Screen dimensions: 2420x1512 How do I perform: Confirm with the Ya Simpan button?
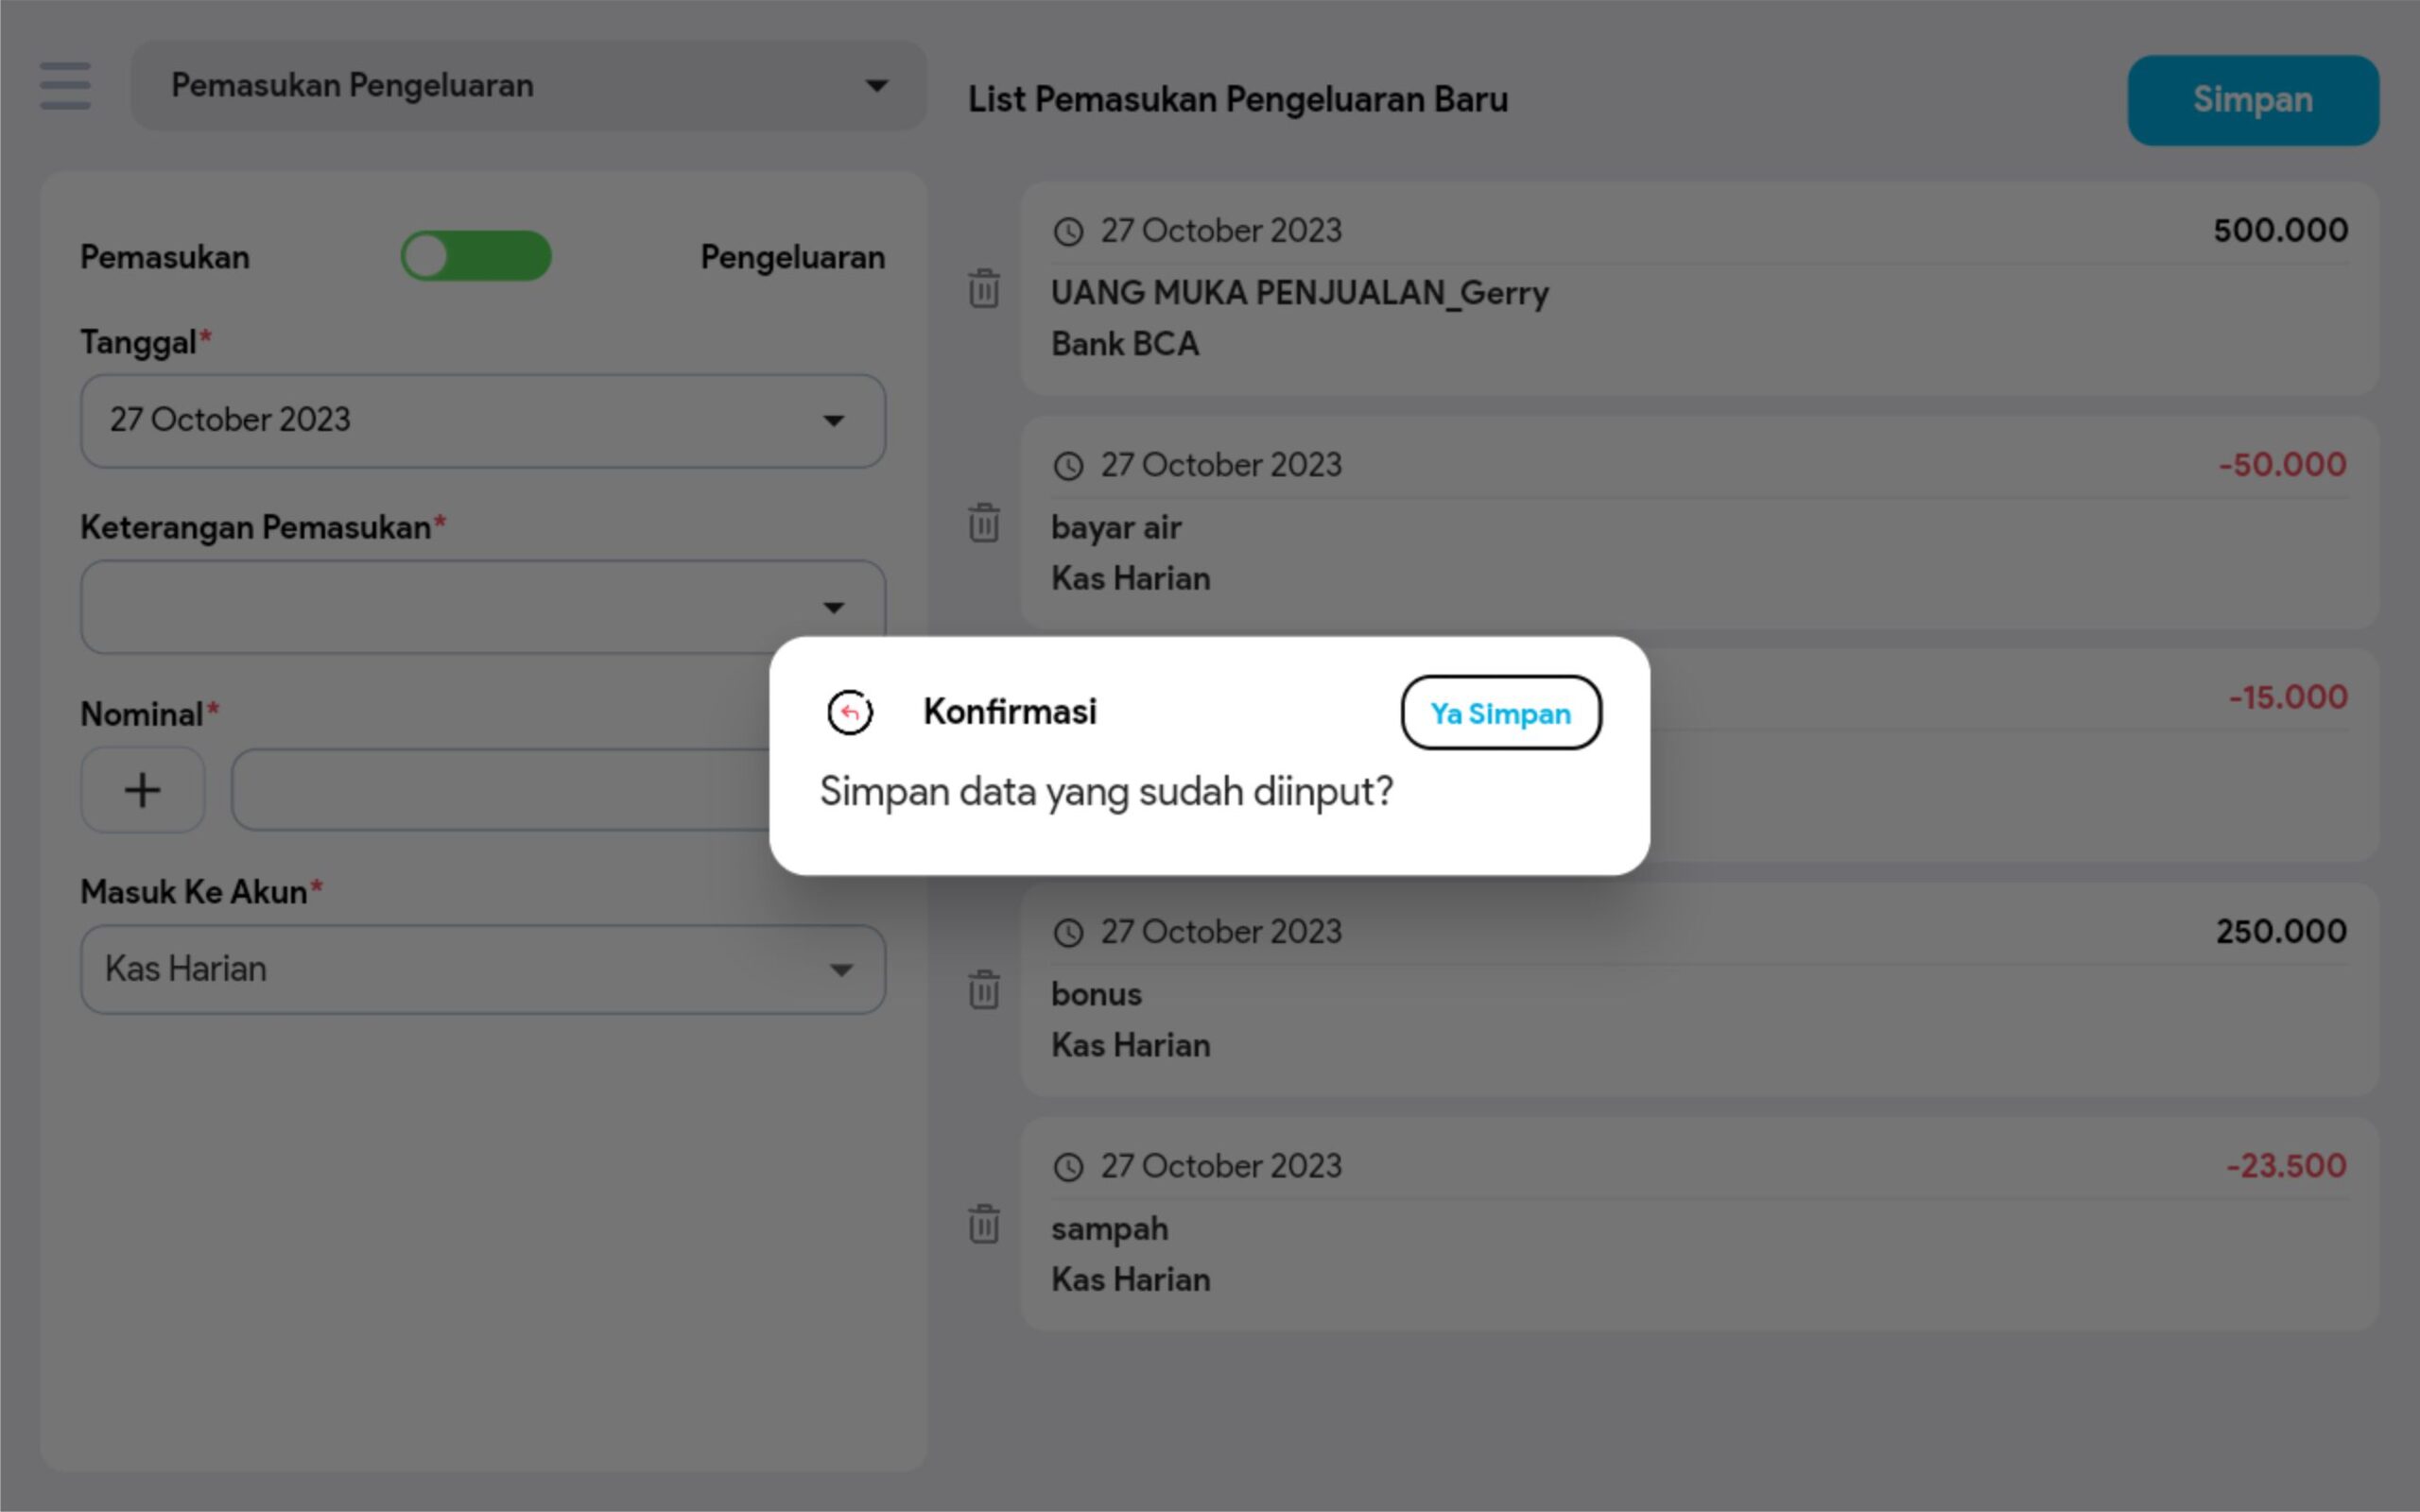click(1500, 713)
